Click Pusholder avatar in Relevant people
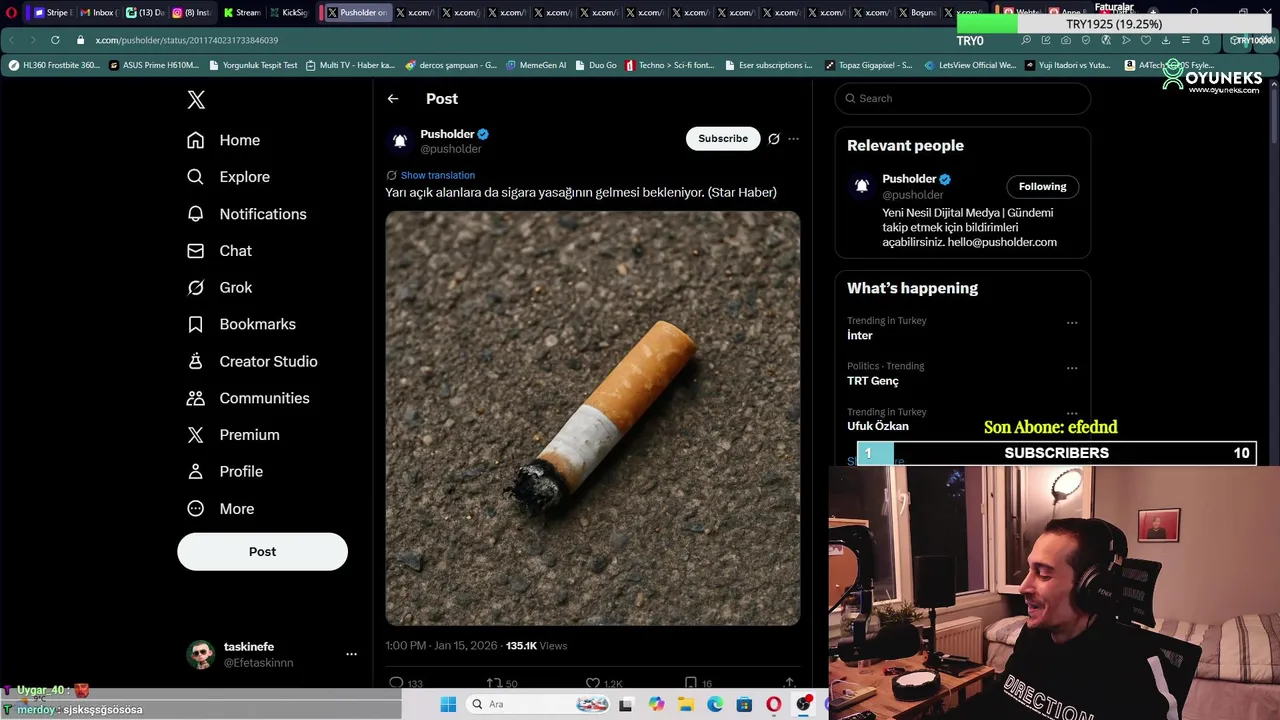1280x720 pixels. point(861,186)
